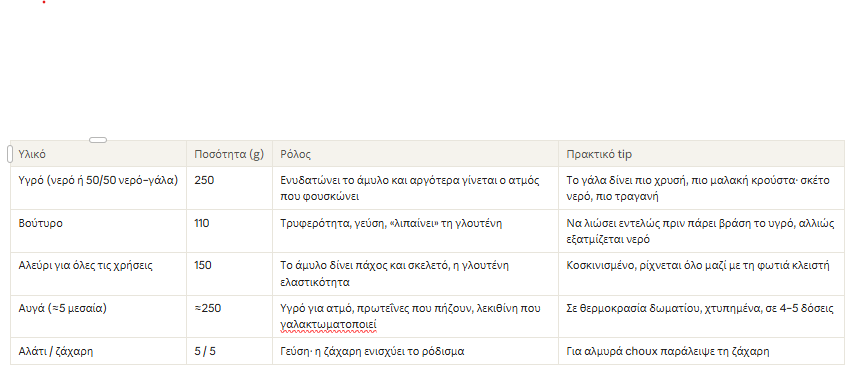The image size is (860, 374).
Task: Select the Πρακτικό tip header cell
Action: (x=701, y=154)
